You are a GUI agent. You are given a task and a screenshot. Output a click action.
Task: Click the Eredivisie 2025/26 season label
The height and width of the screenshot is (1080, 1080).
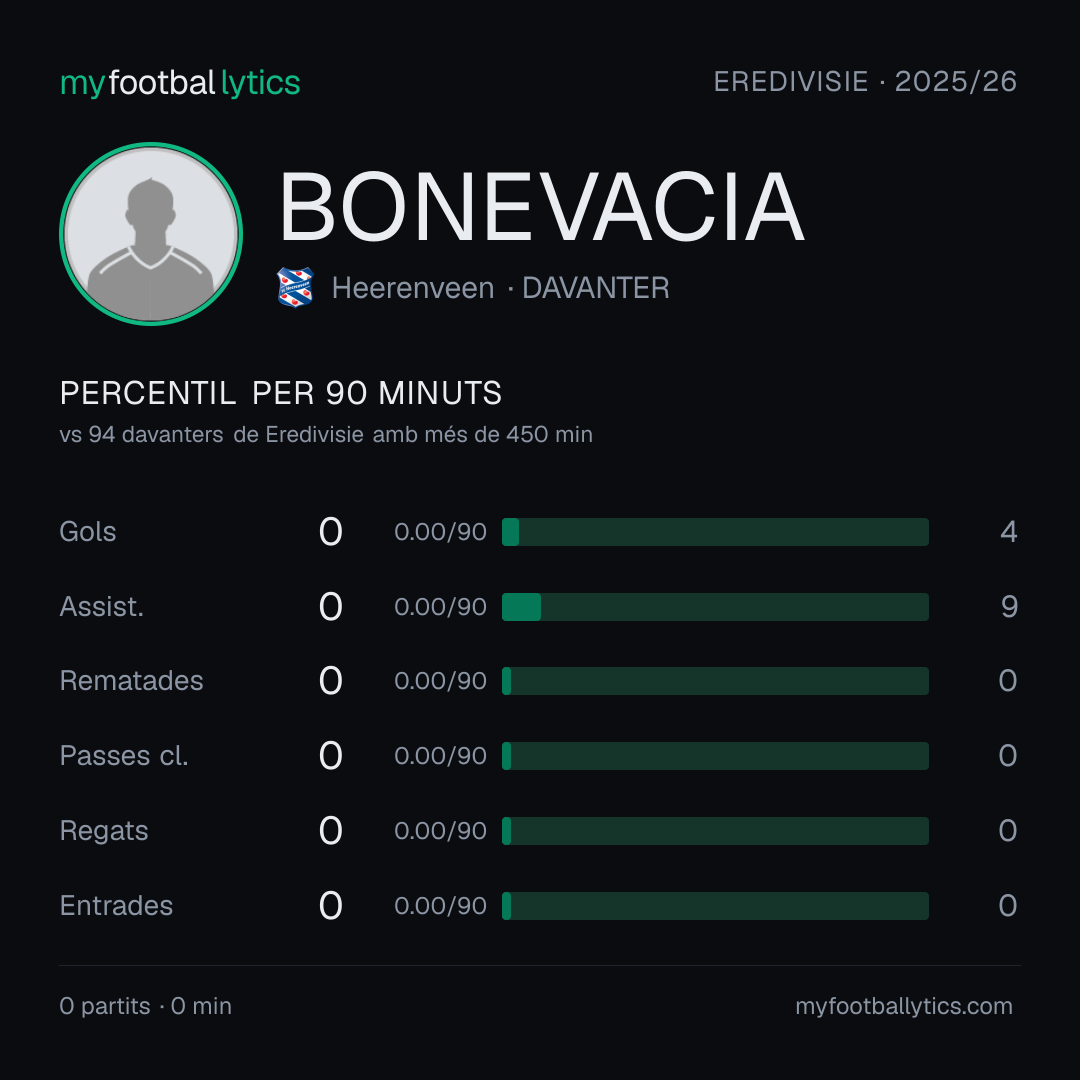click(865, 82)
